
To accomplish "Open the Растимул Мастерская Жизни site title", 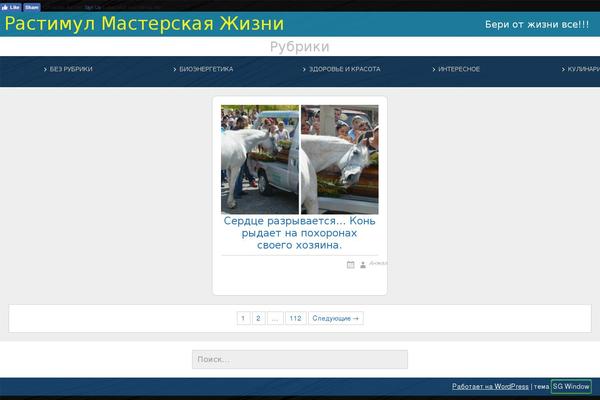I will coord(144,23).
